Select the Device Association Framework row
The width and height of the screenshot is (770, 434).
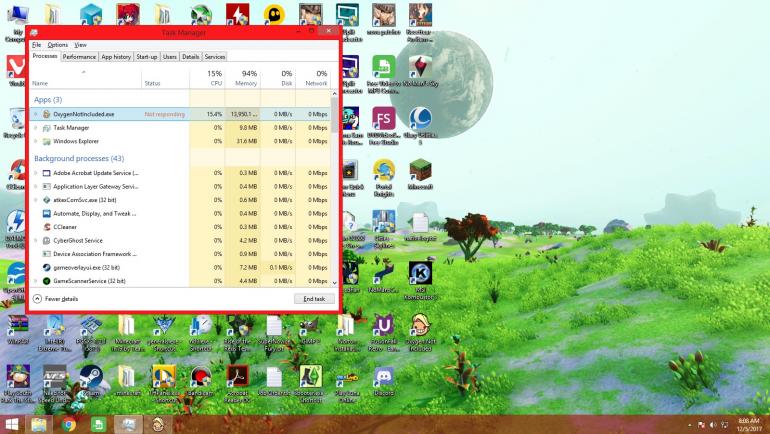click(x=180, y=254)
